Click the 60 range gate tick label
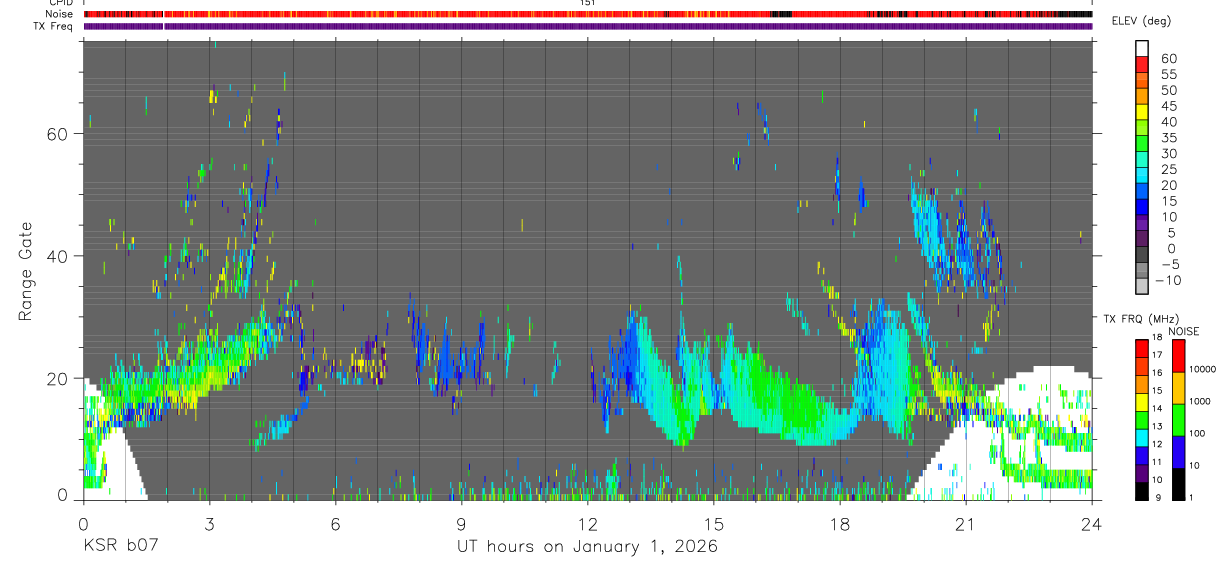Image resolution: width=1228 pixels, height=567 pixels. point(61,133)
